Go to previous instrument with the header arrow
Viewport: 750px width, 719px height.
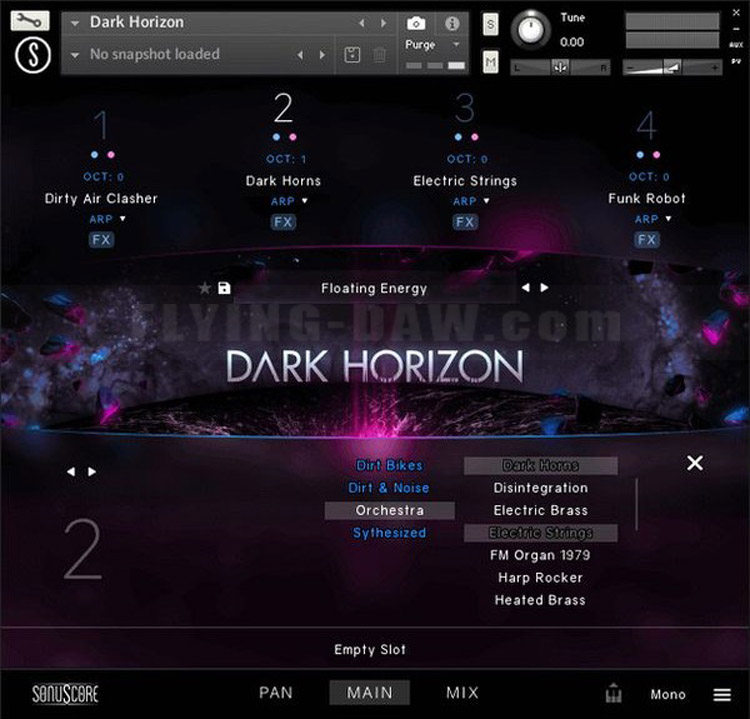(x=362, y=23)
